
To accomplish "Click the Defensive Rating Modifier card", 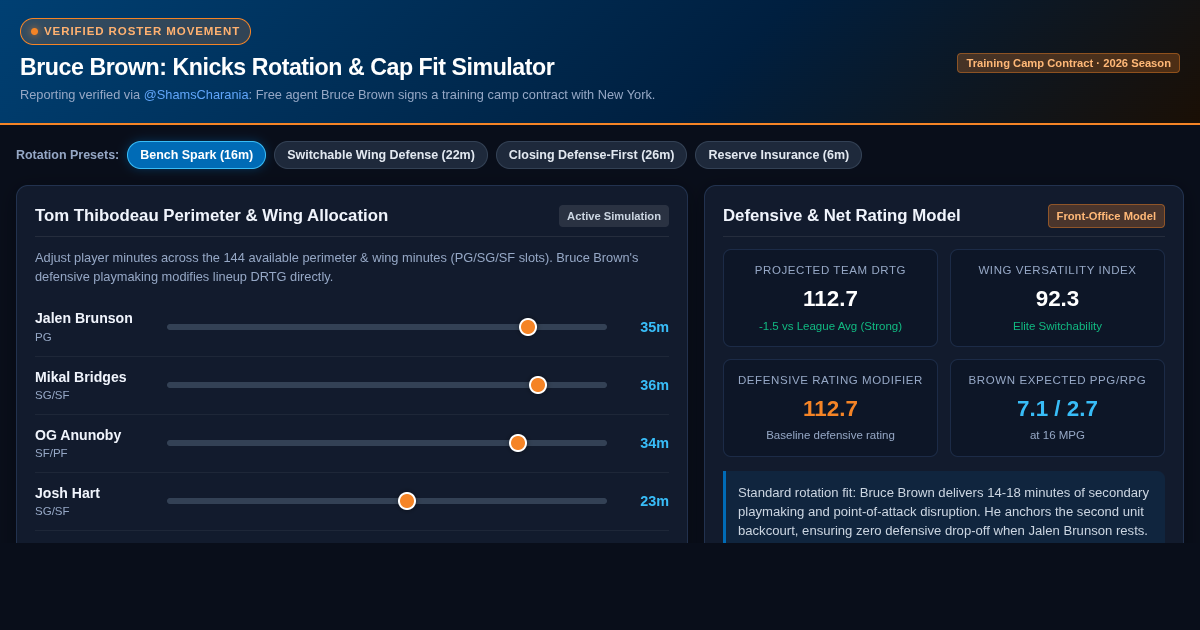I will coord(830,408).
